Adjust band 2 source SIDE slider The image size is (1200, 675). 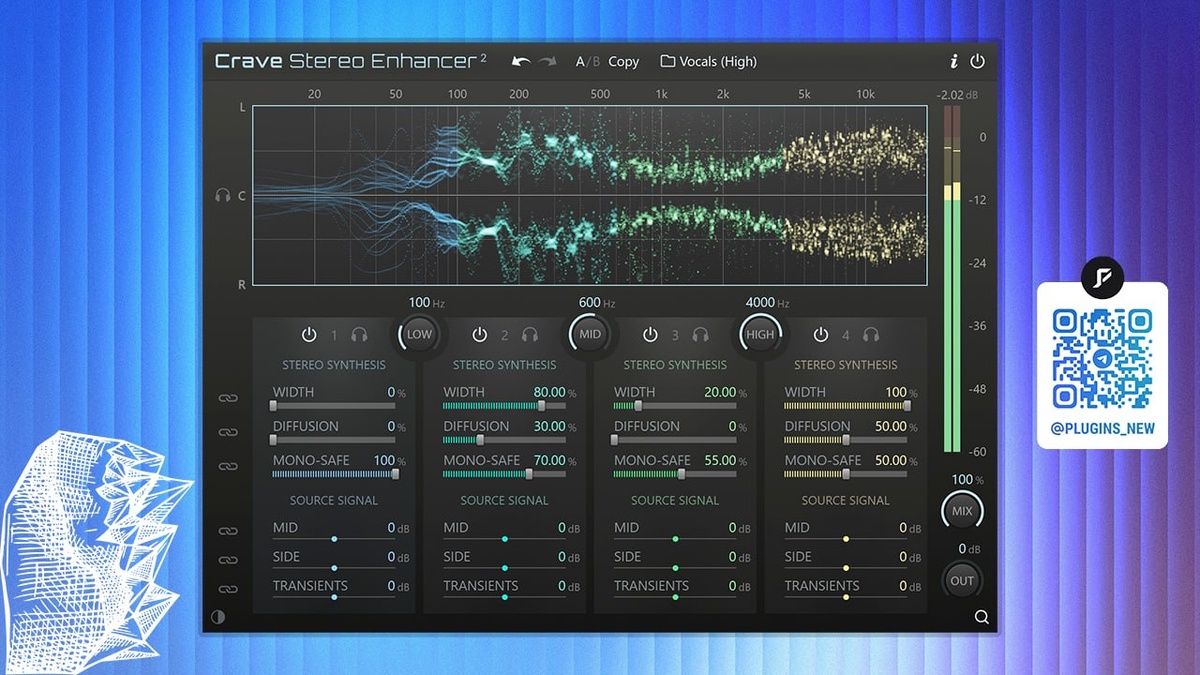(504, 568)
